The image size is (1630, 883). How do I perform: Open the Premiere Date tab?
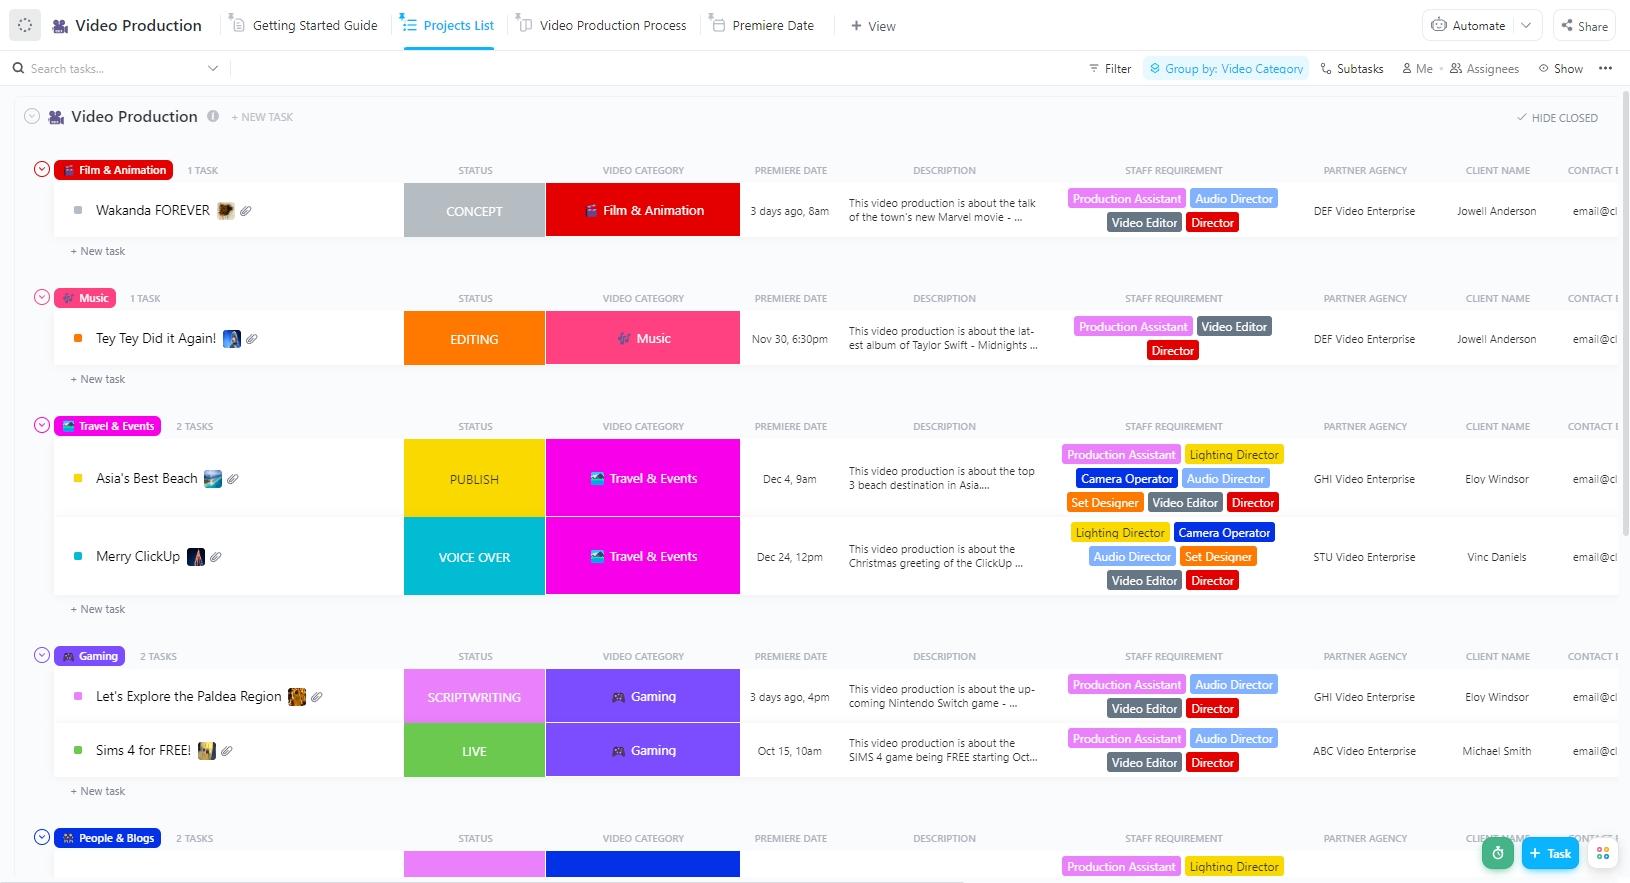pyautogui.click(x=761, y=25)
